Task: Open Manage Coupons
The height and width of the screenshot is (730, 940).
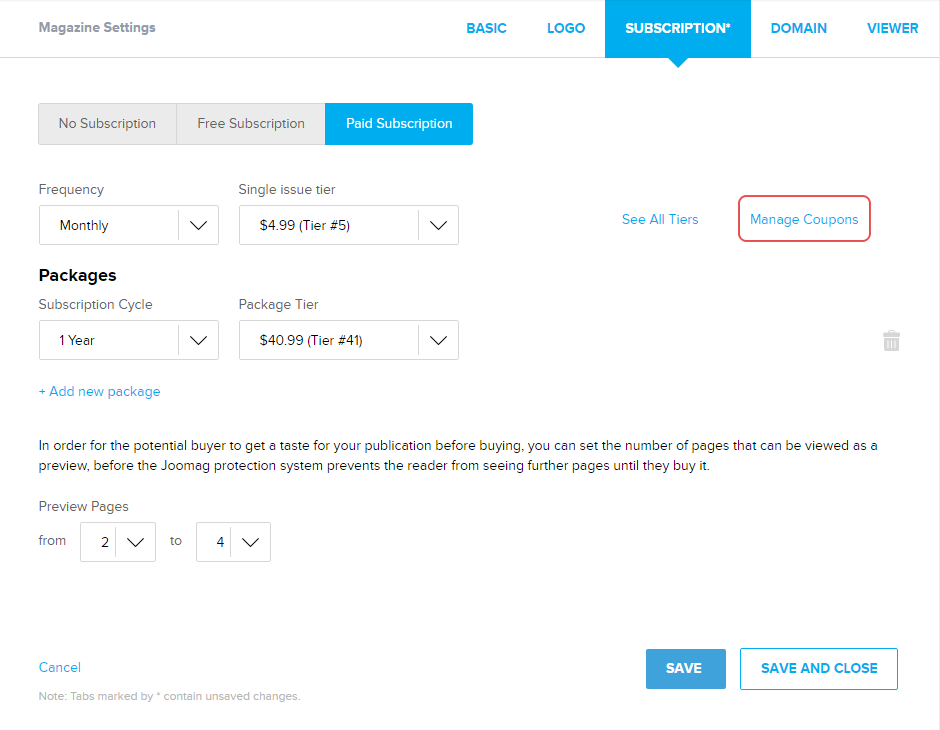Action: point(804,219)
